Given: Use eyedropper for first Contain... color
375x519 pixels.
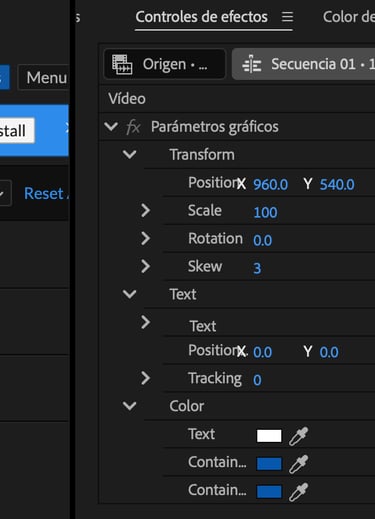Looking at the screenshot, I should click(298, 464).
